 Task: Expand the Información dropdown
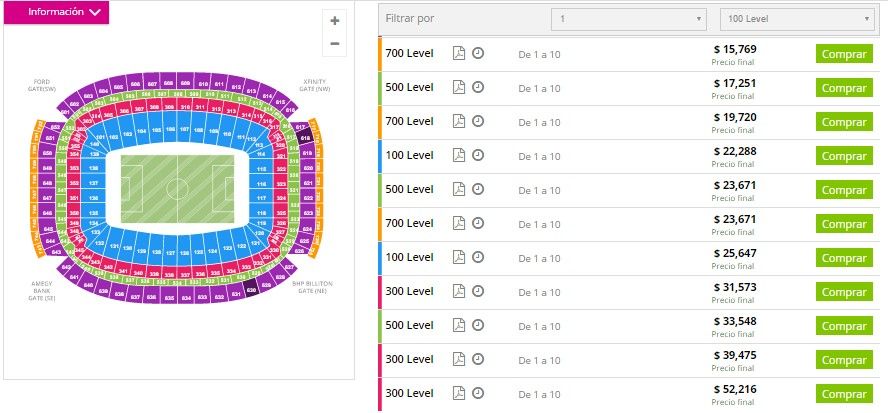tap(64, 13)
